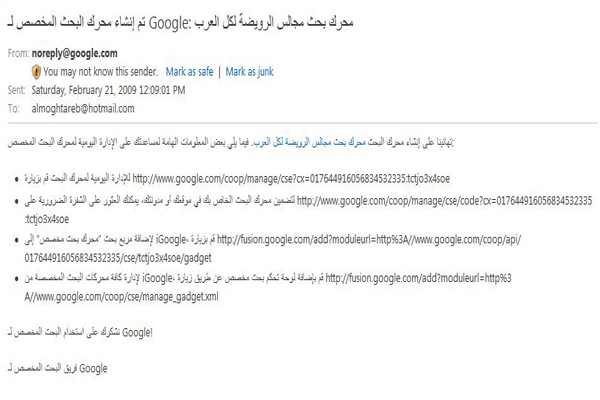Click the shield warning icon beside sender notice
Image resolution: width=600 pixels, height=400 pixels.
37,72
